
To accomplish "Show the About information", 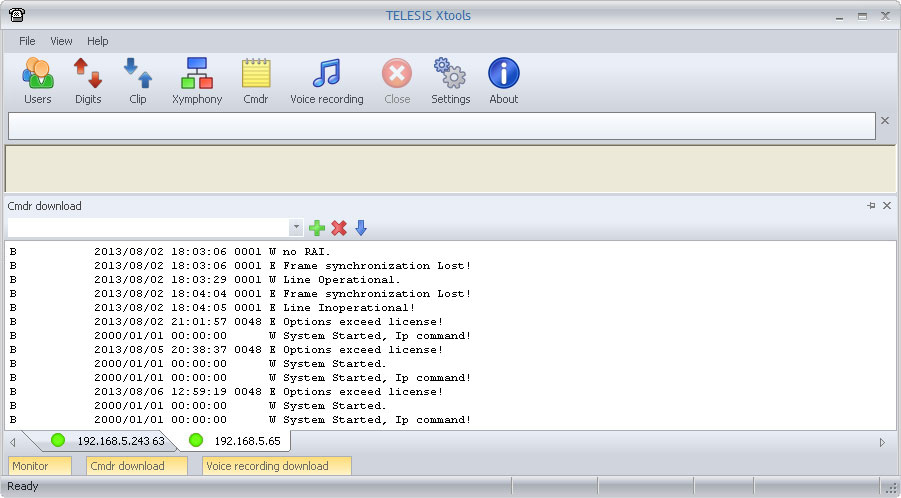I will pos(503,81).
